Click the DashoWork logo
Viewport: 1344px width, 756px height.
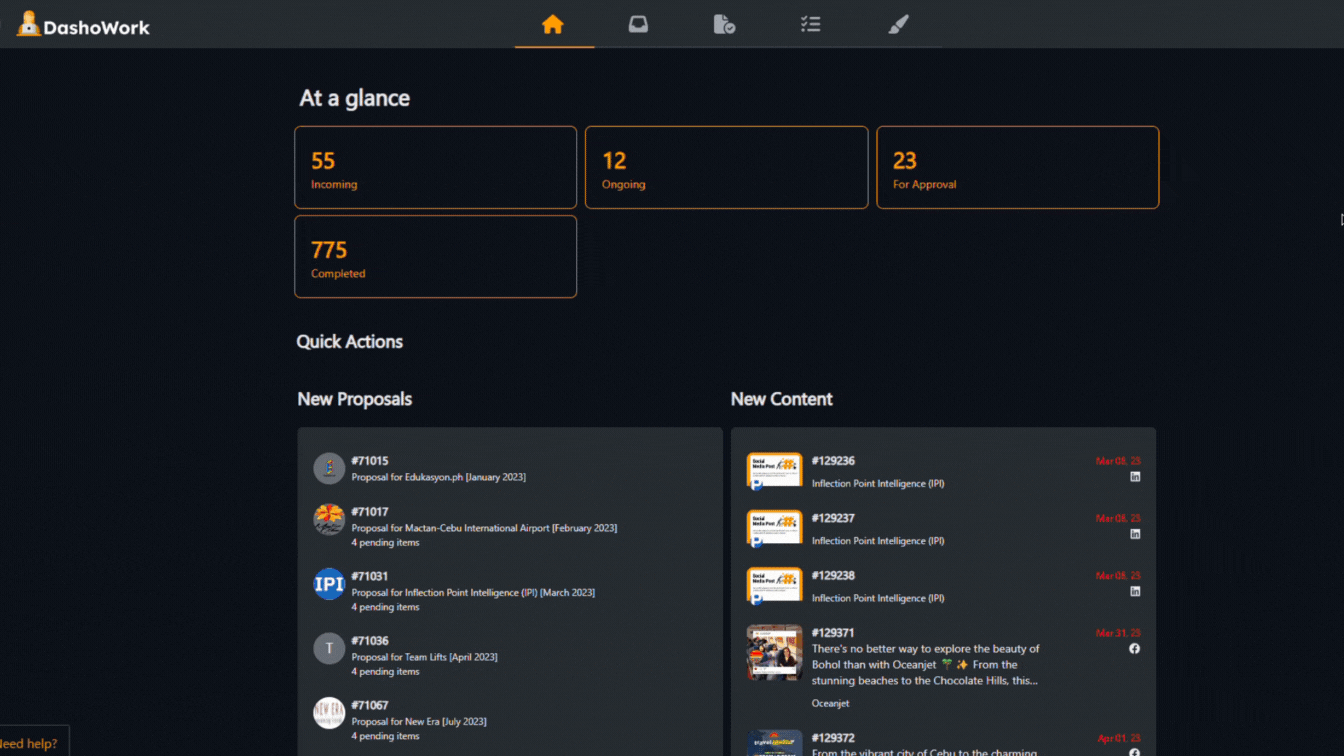84,25
